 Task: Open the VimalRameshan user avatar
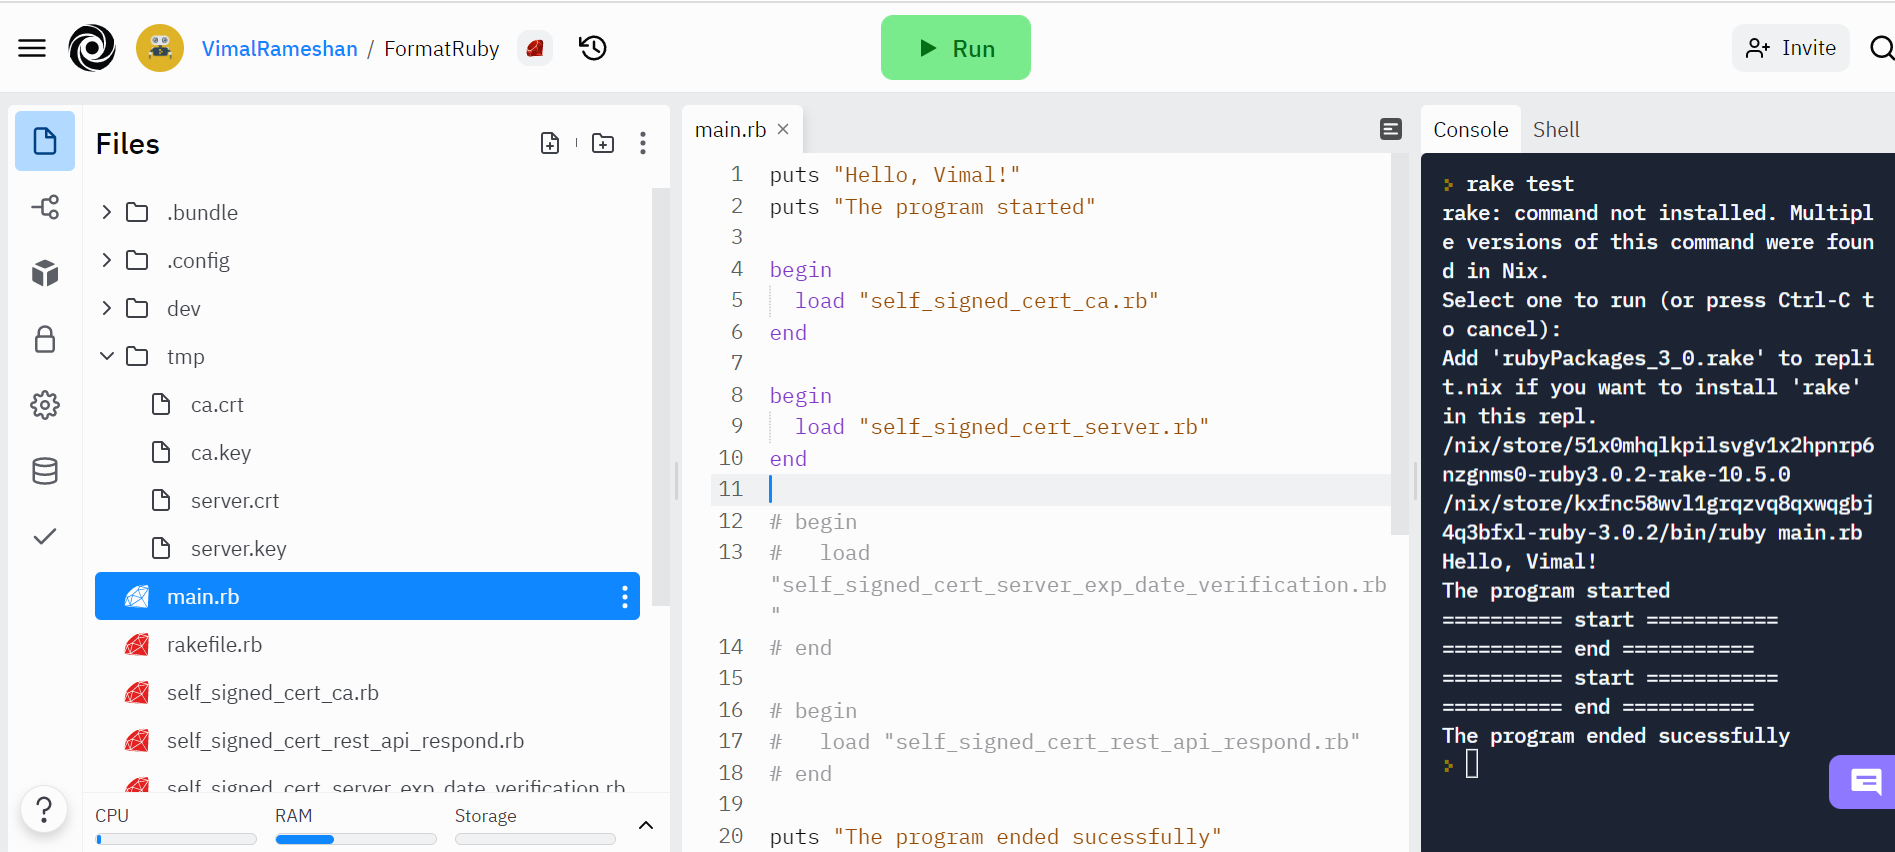click(x=160, y=48)
